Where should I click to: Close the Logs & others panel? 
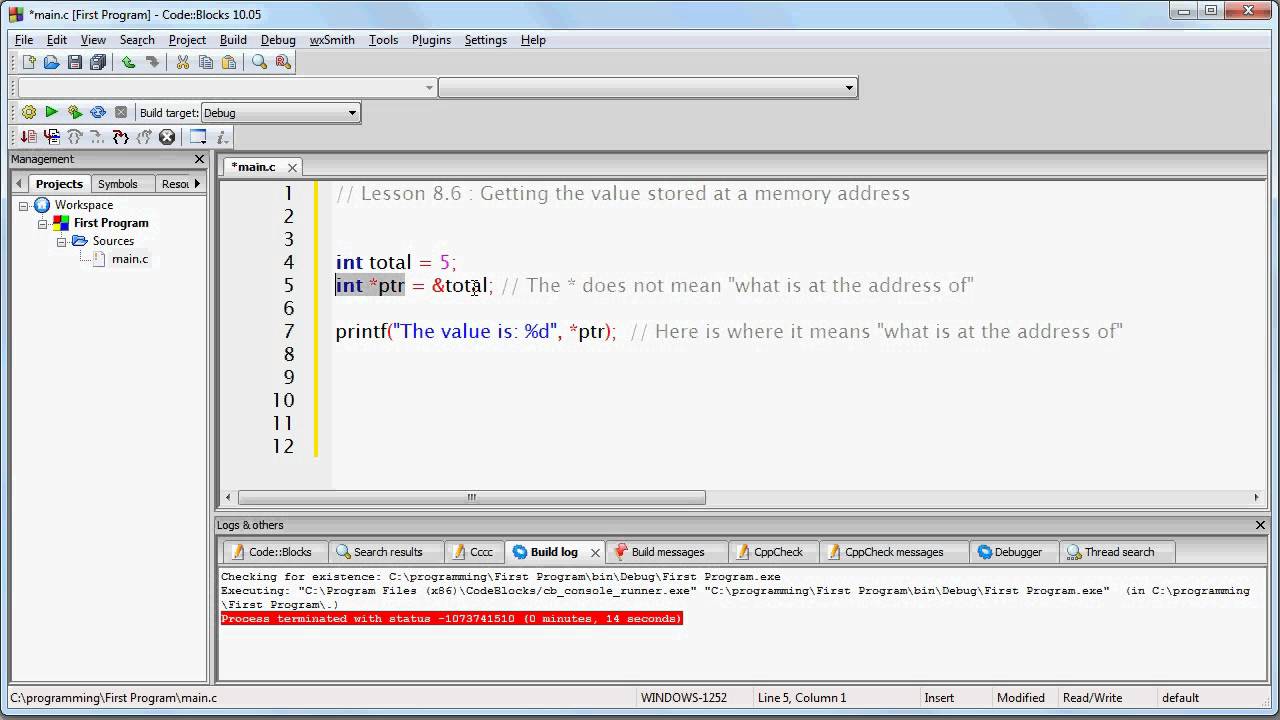[1260, 525]
